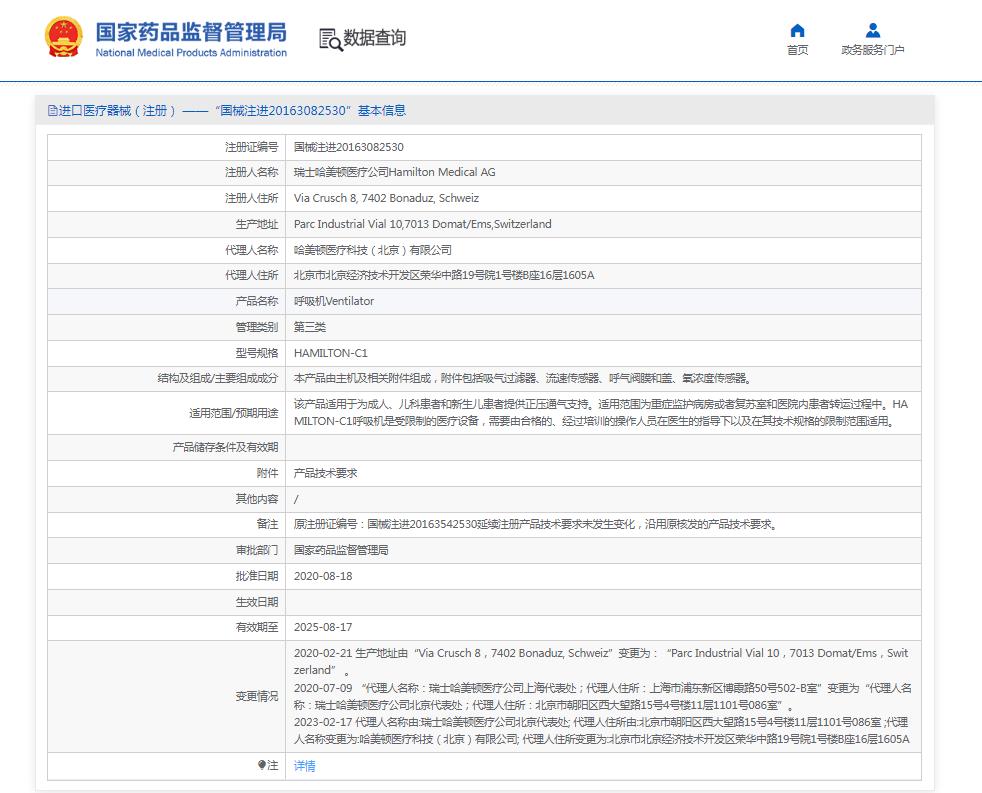Click the 数据查询 heading text

click(x=375, y=39)
